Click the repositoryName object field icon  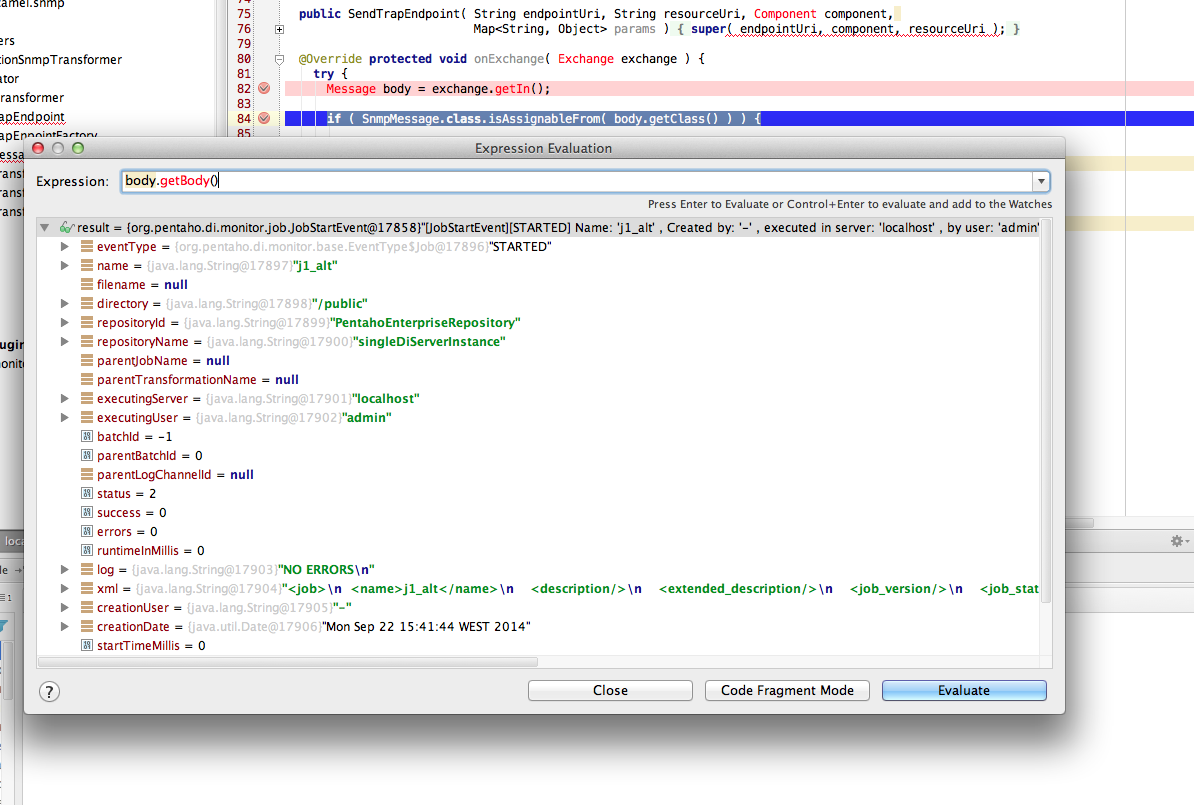pyautogui.click(x=87, y=341)
